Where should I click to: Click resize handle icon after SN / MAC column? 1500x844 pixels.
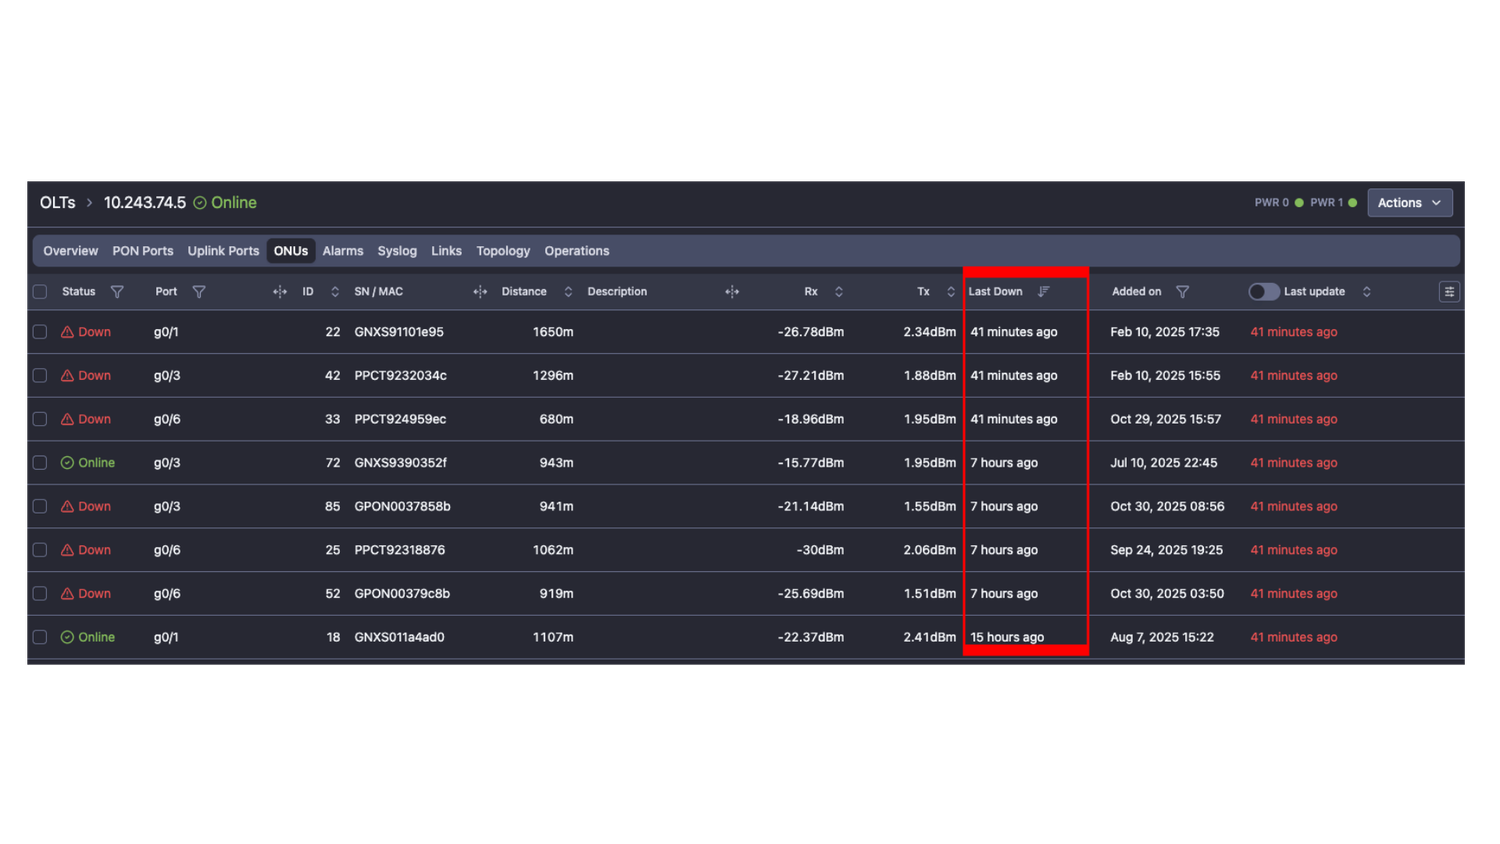point(480,292)
